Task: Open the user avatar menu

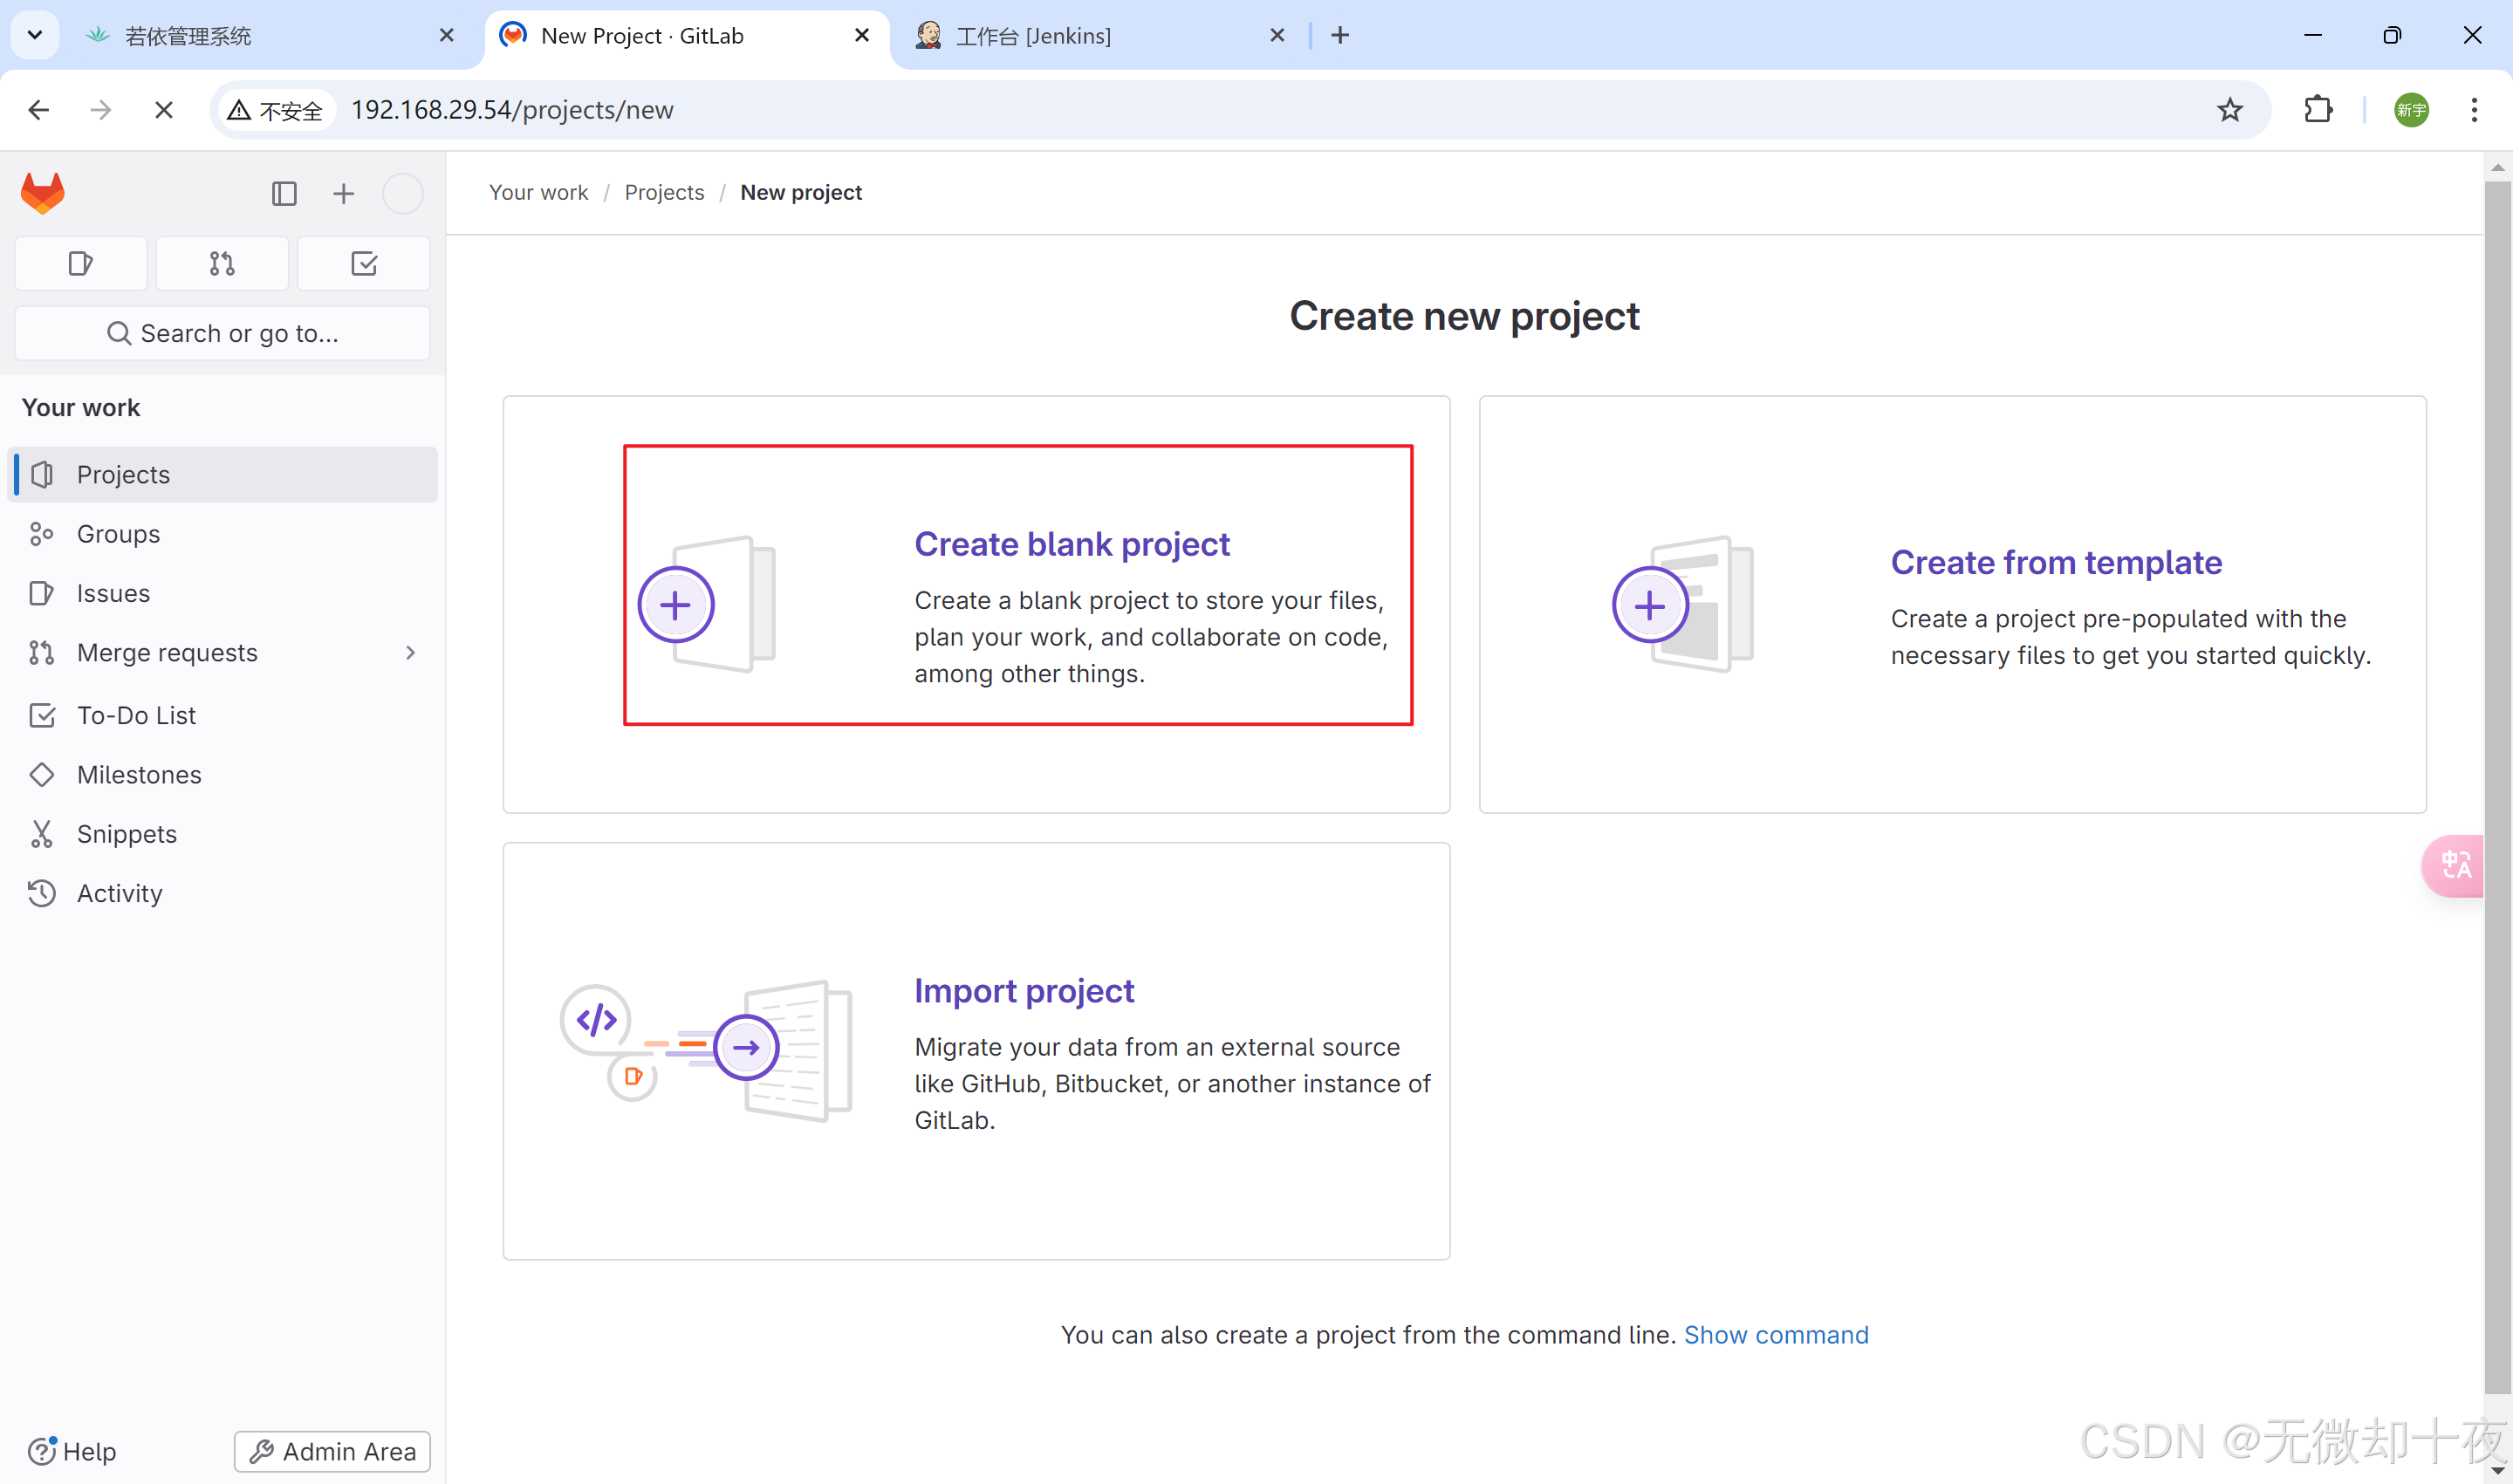Action: (x=403, y=193)
